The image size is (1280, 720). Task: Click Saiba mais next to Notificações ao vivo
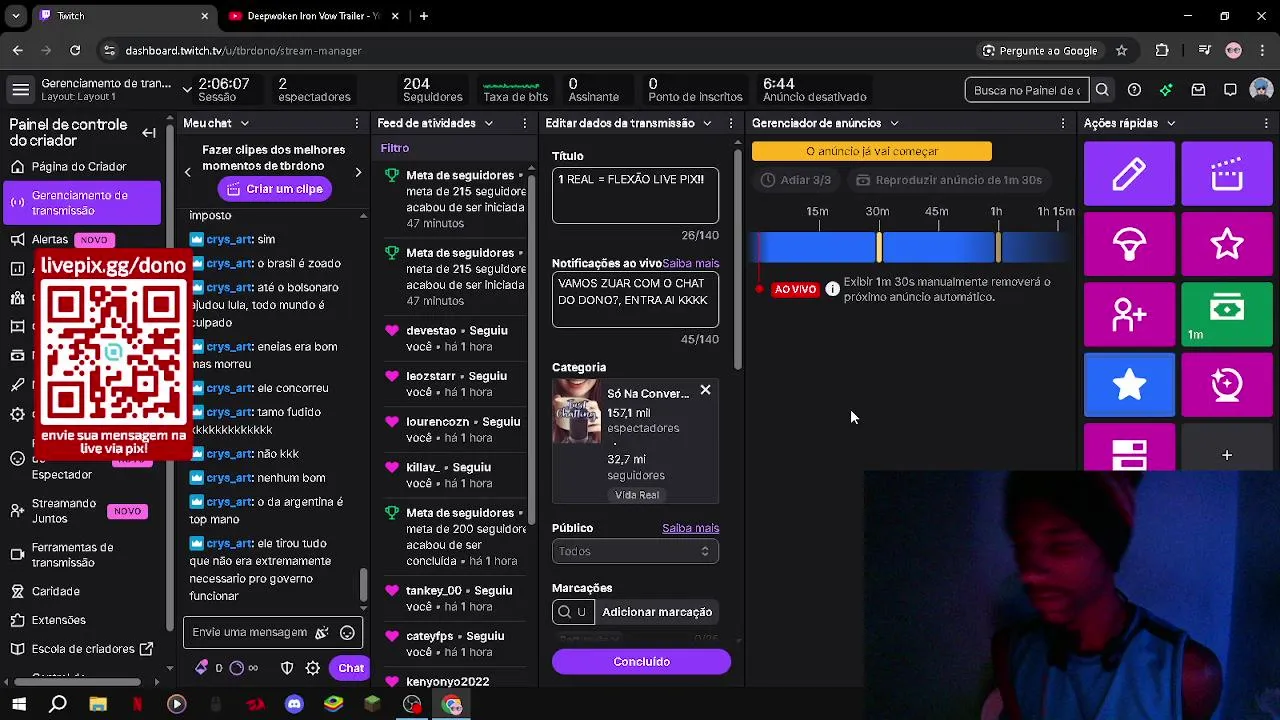pos(691,263)
